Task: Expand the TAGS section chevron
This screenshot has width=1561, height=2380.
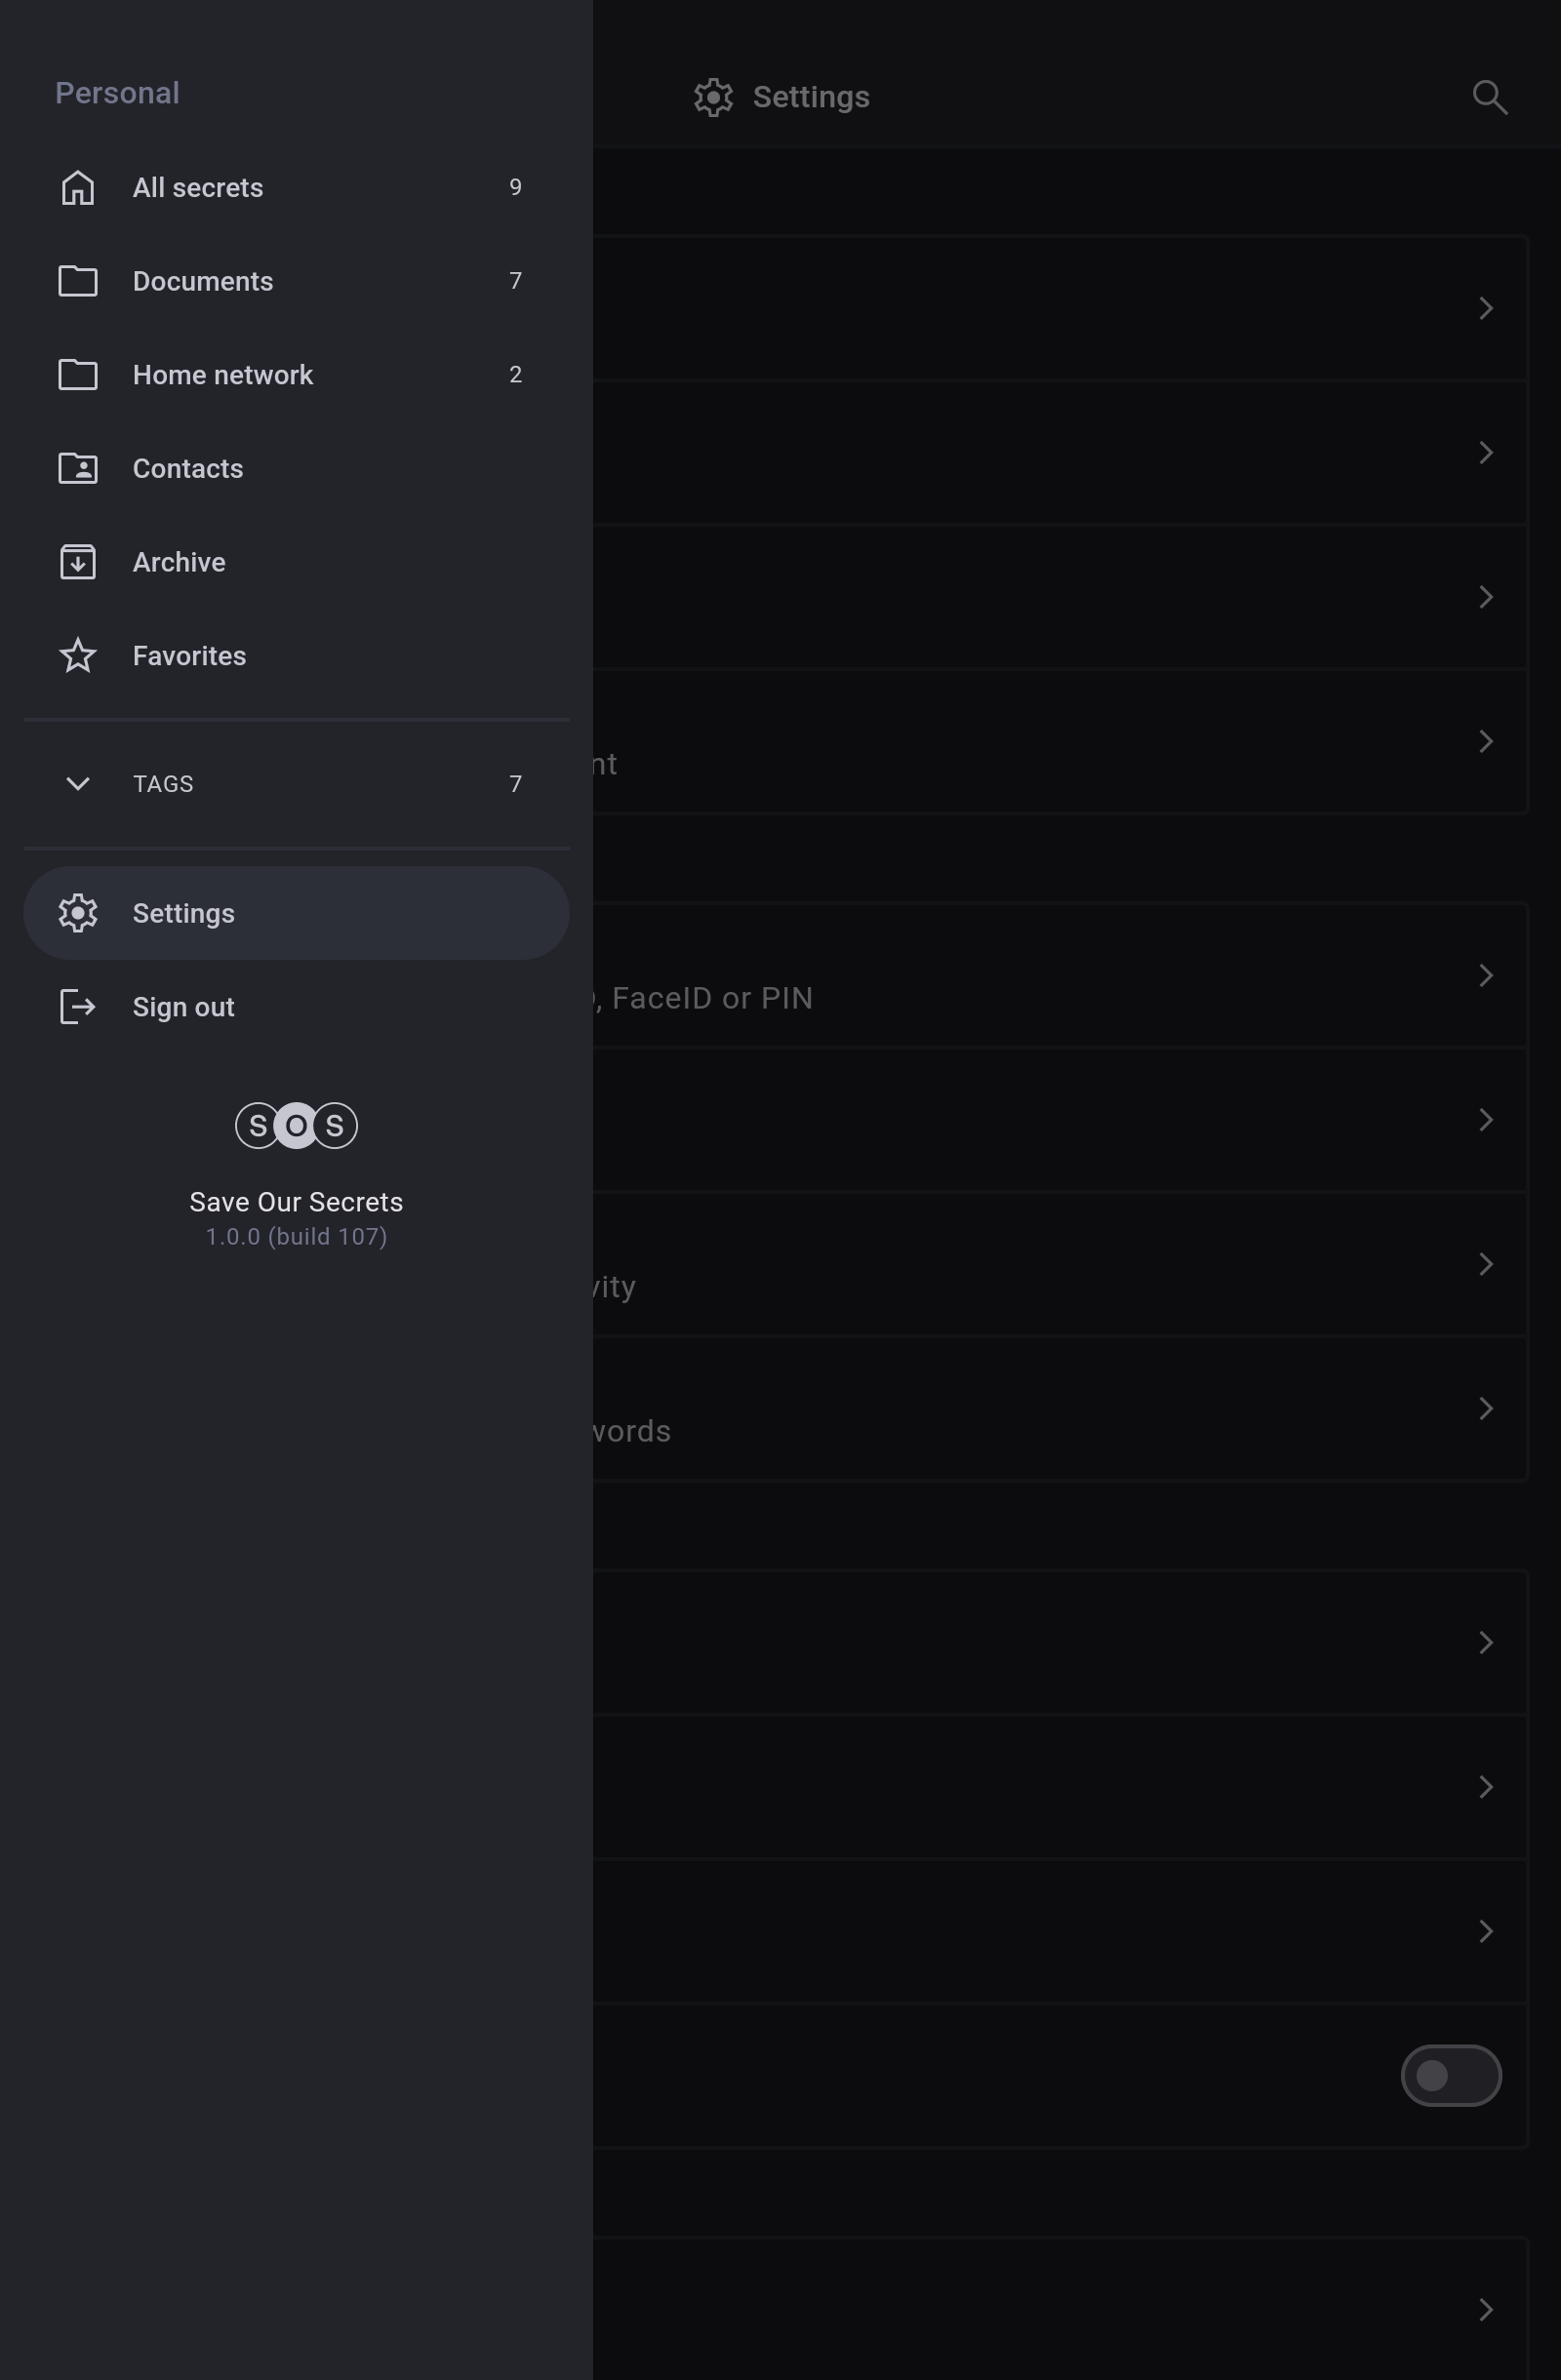Action: [x=78, y=784]
